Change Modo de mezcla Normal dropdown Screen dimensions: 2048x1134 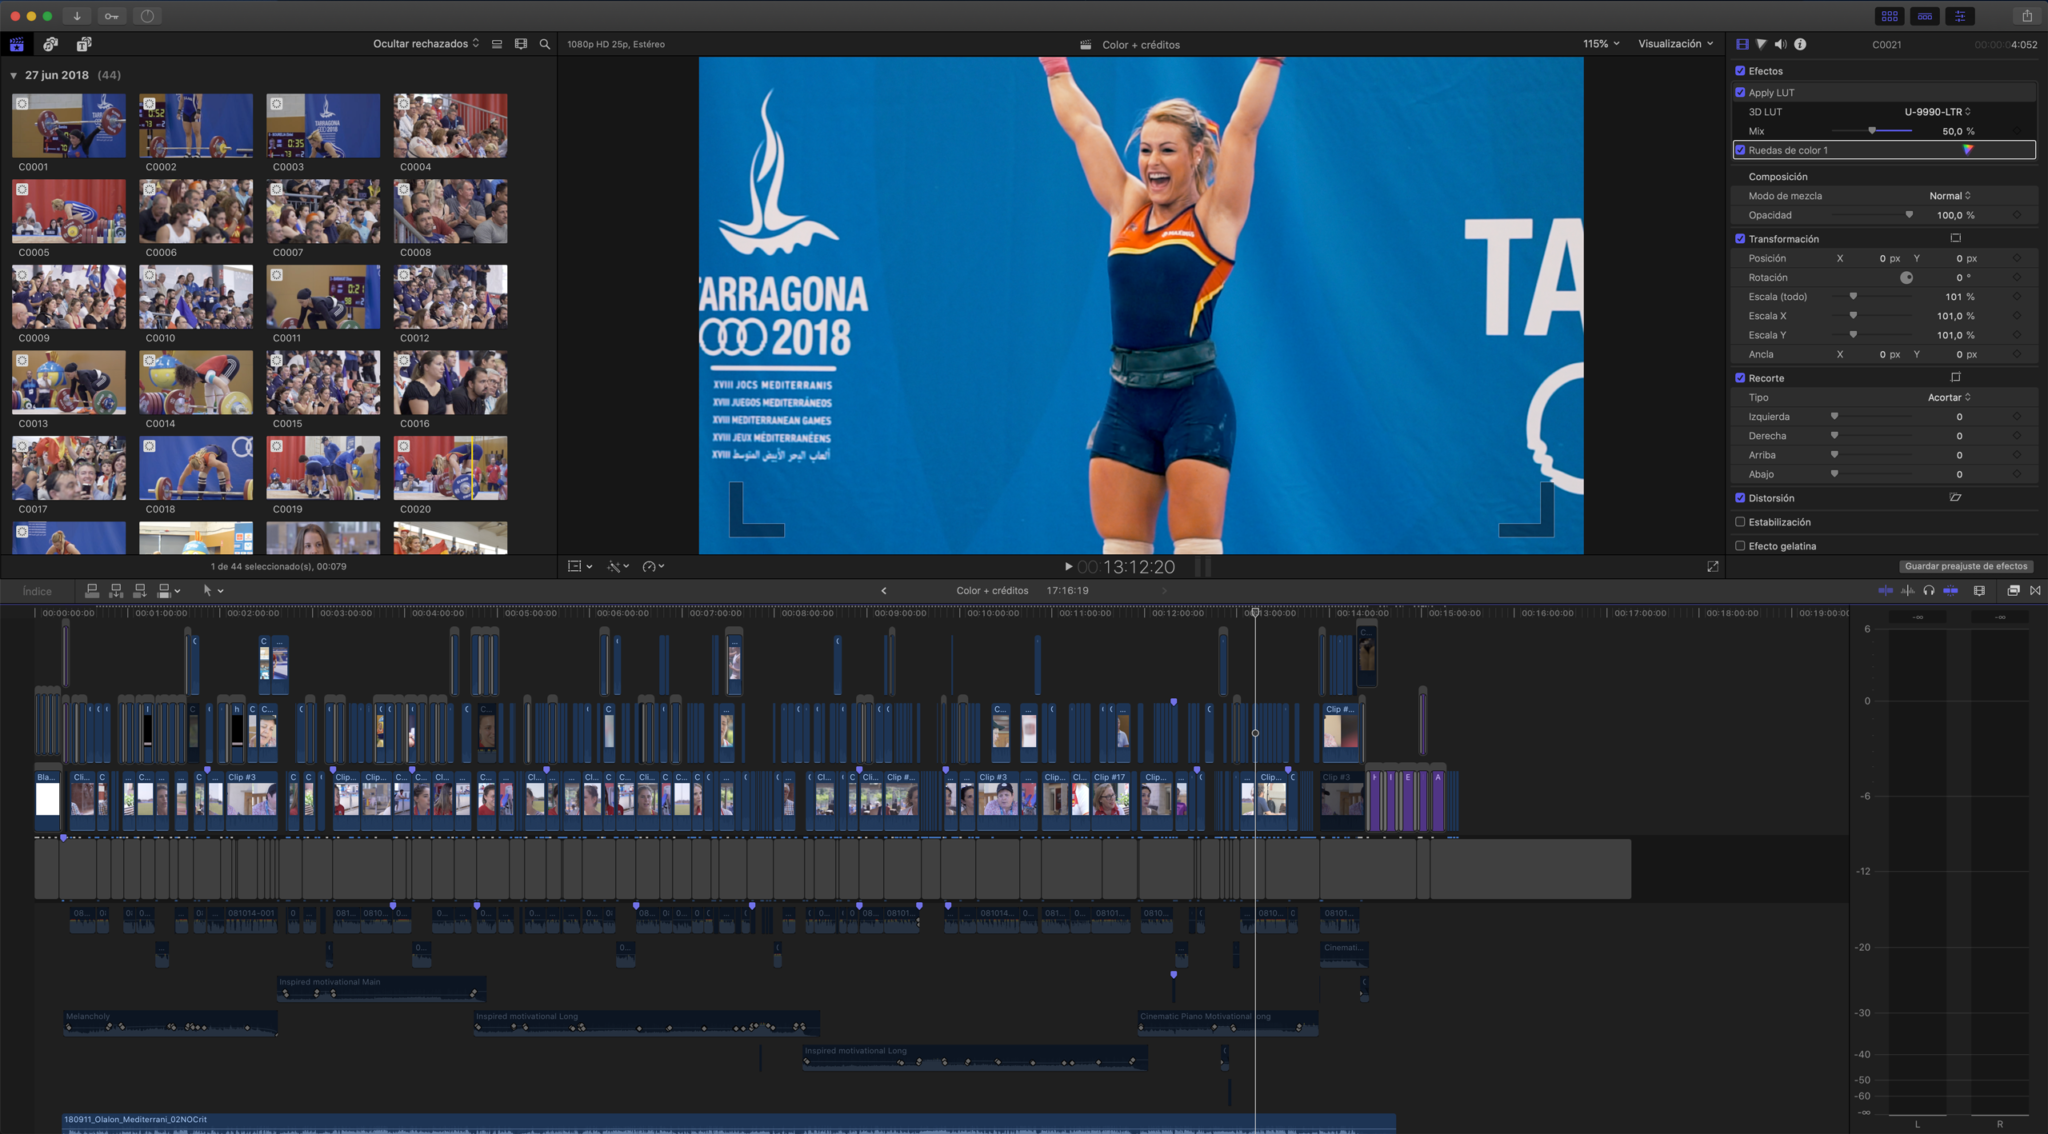point(1950,196)
